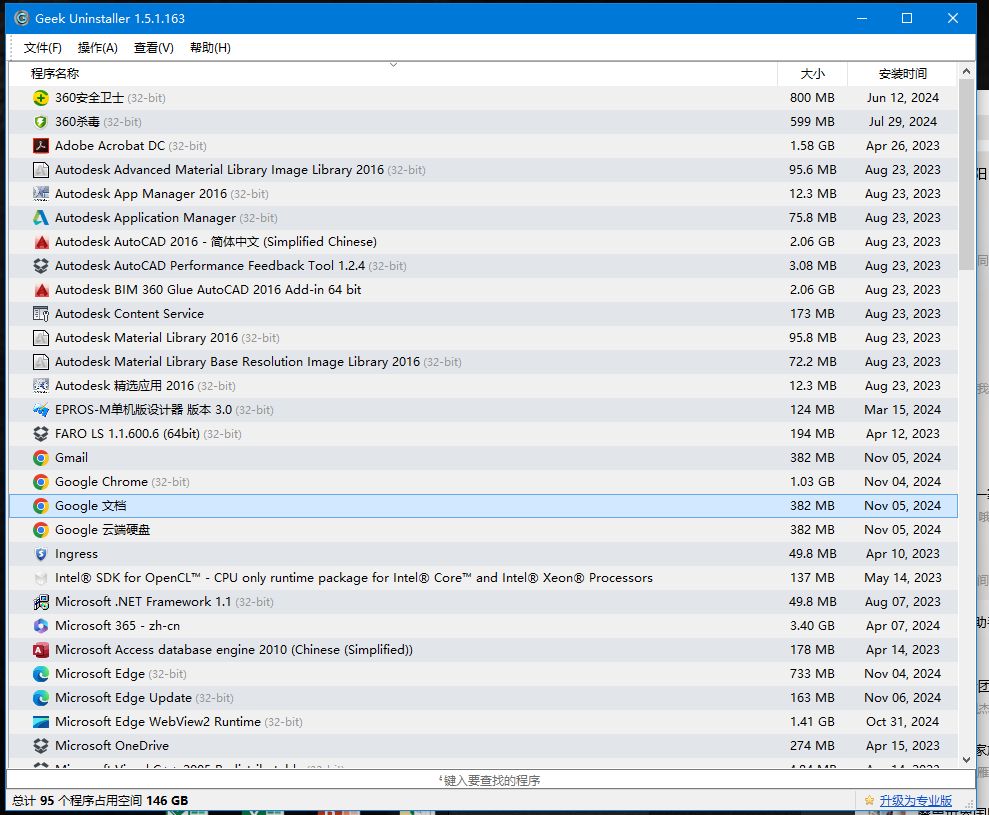
Task: Select the EPROS-M单机版设计器 icon
Action: [40, 409]
